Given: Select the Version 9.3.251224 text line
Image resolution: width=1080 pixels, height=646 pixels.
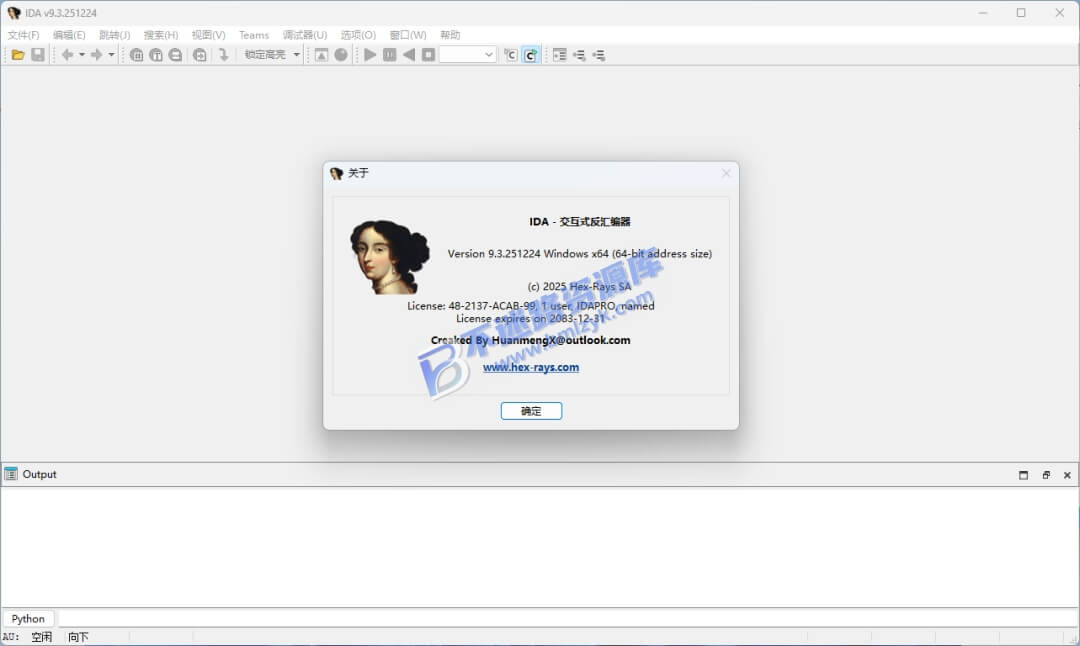Looking at the screenshot, I should click(579, 254).
